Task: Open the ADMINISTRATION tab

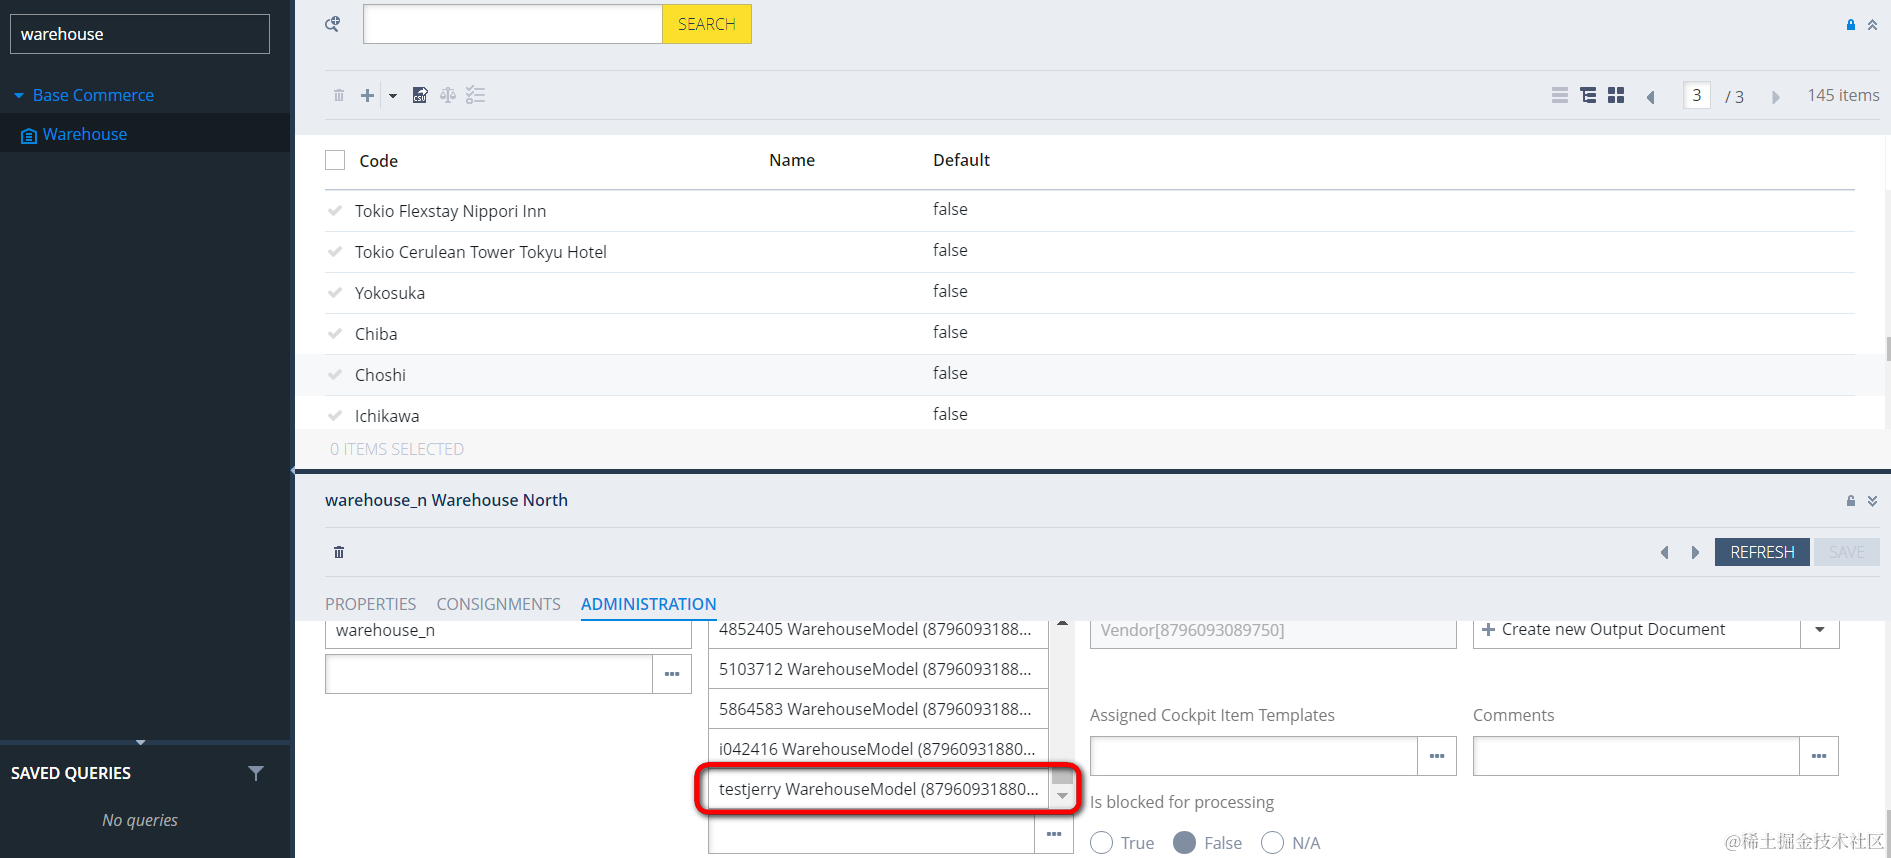Action: point(648,604)
